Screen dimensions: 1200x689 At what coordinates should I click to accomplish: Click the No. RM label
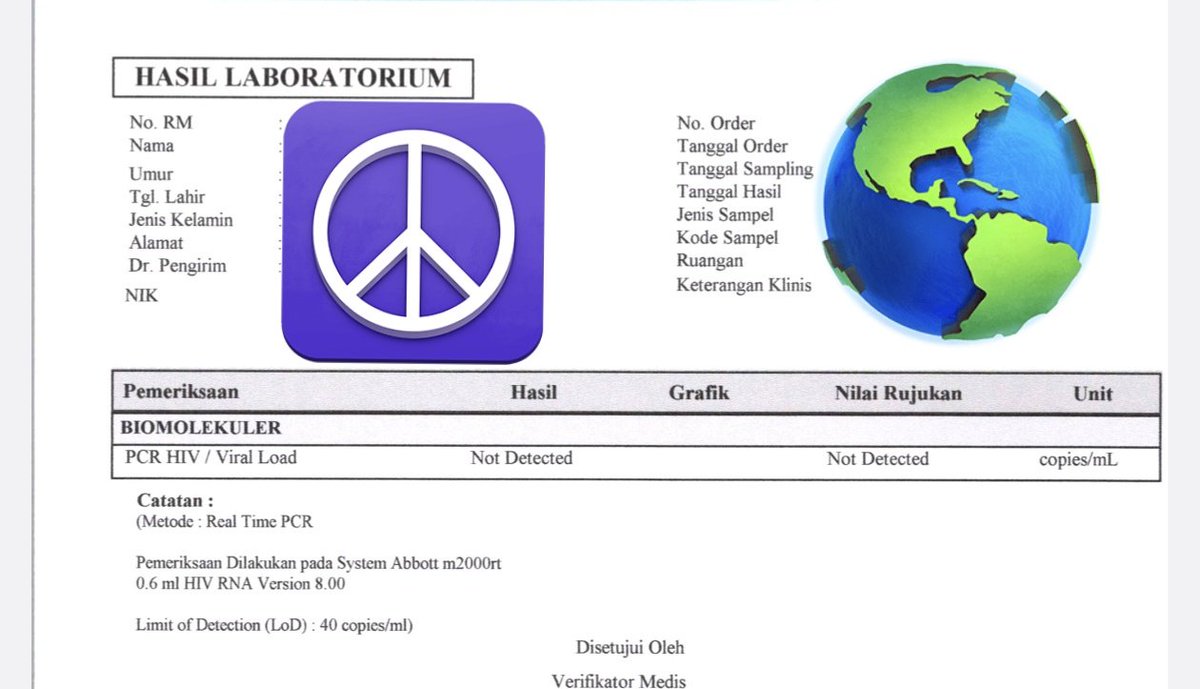(161, 123)
